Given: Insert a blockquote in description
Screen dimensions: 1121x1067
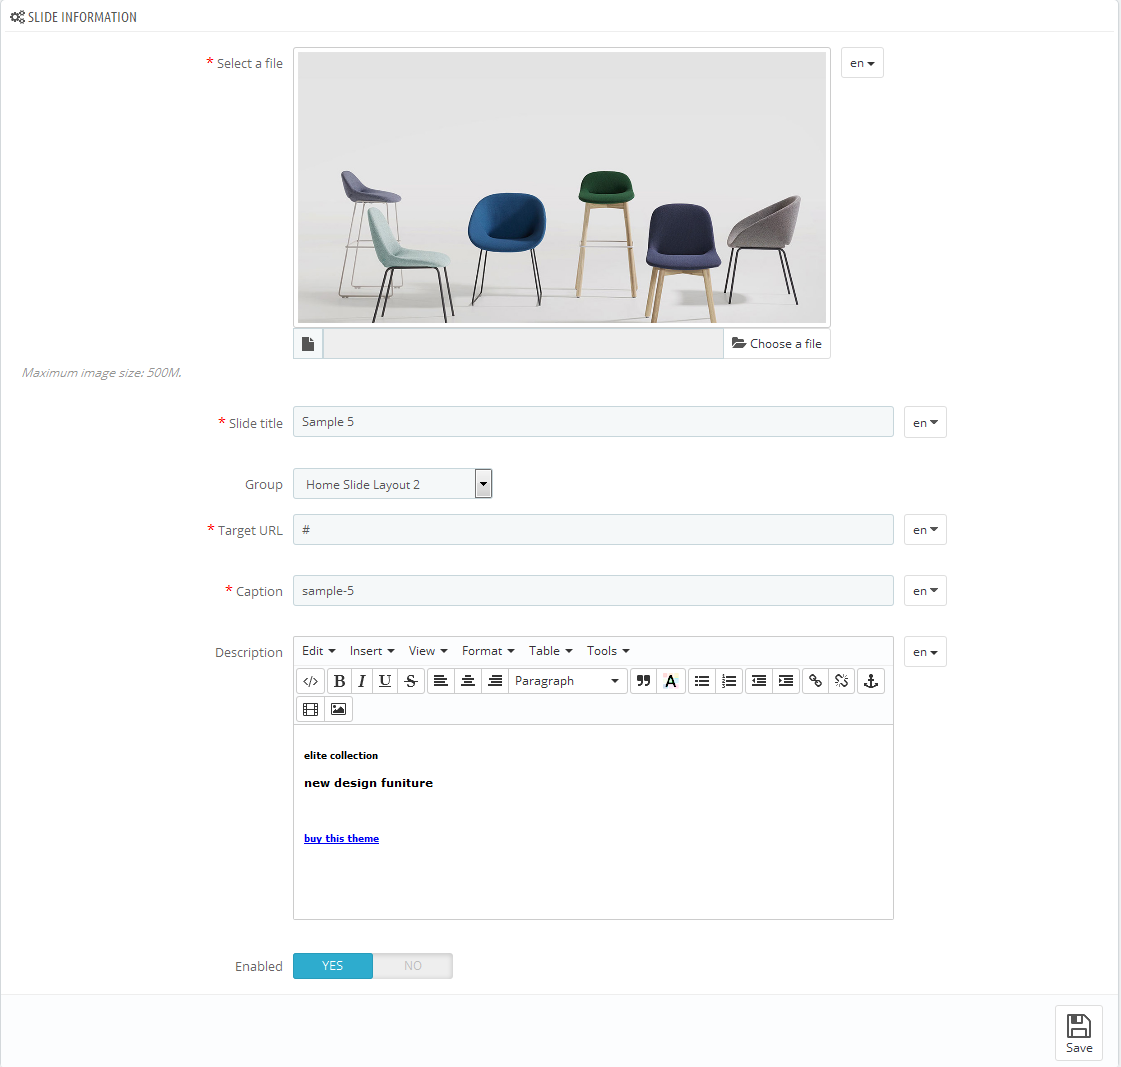Looking at the screenshot, I should [x=643, y=681].
